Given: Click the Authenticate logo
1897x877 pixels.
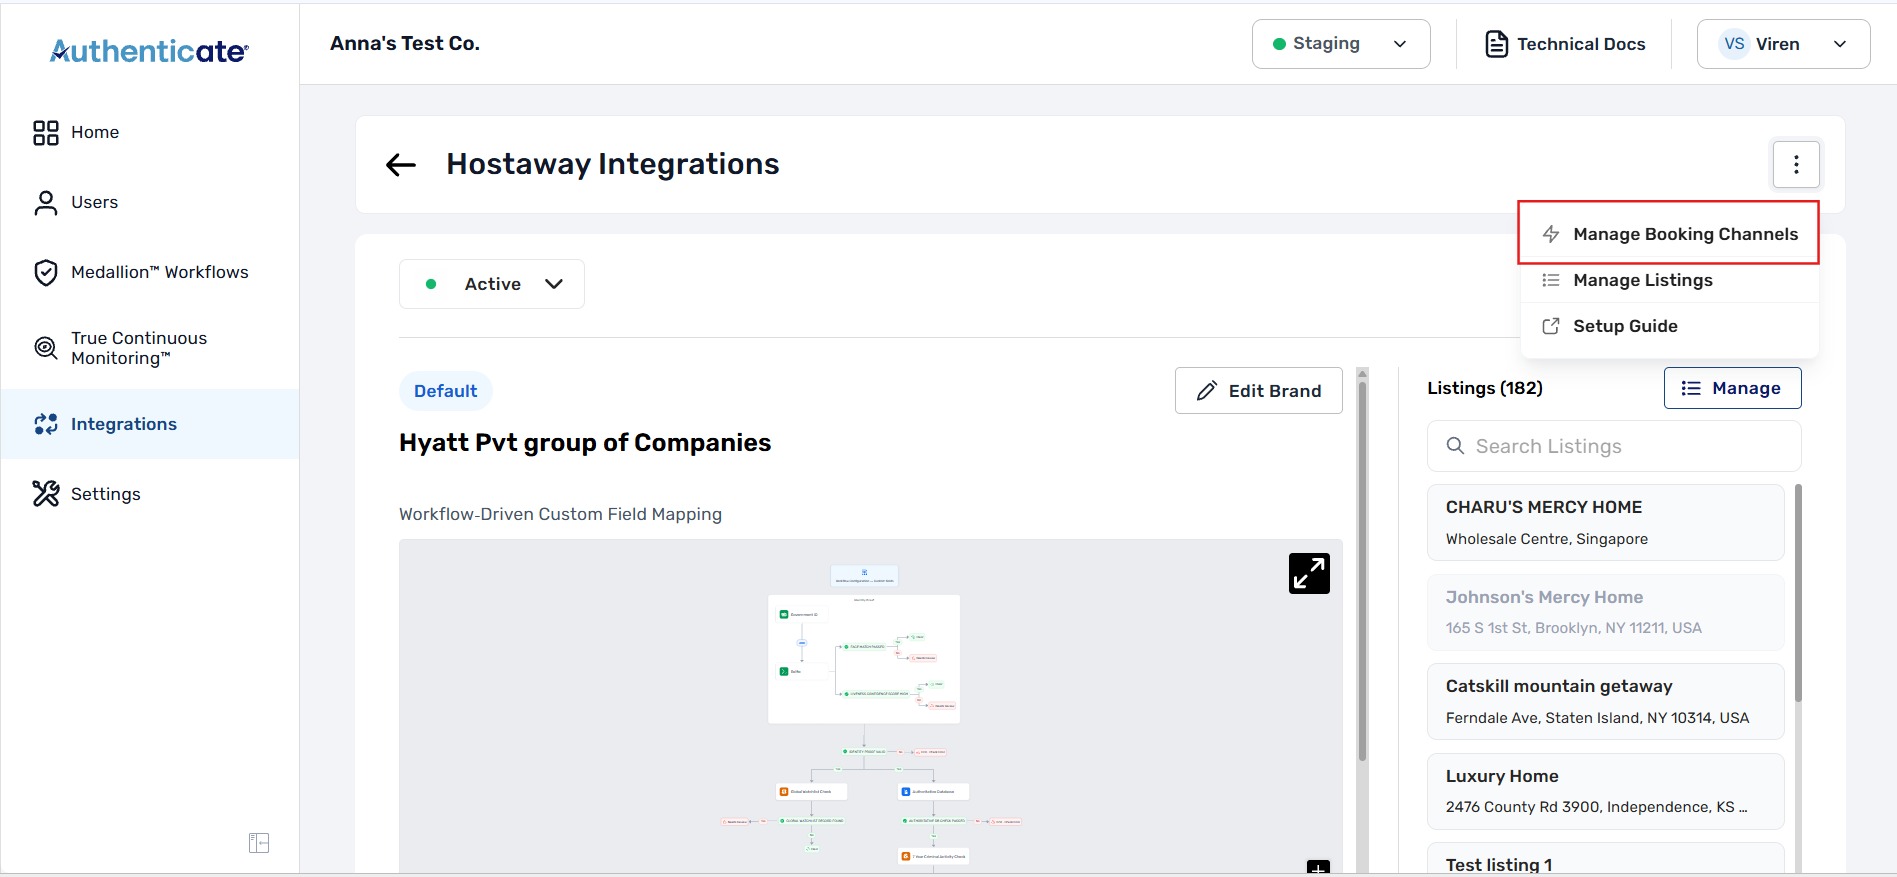Looking at the screenshot, I should 149,51.
